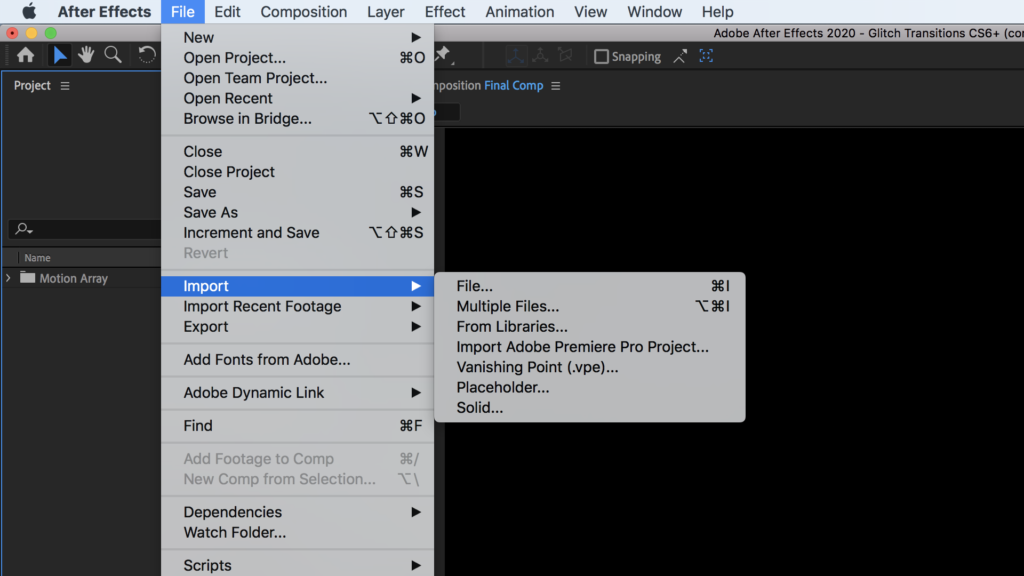Open the project search filter dropdown

pyautogui.click(x=24, y=230)
